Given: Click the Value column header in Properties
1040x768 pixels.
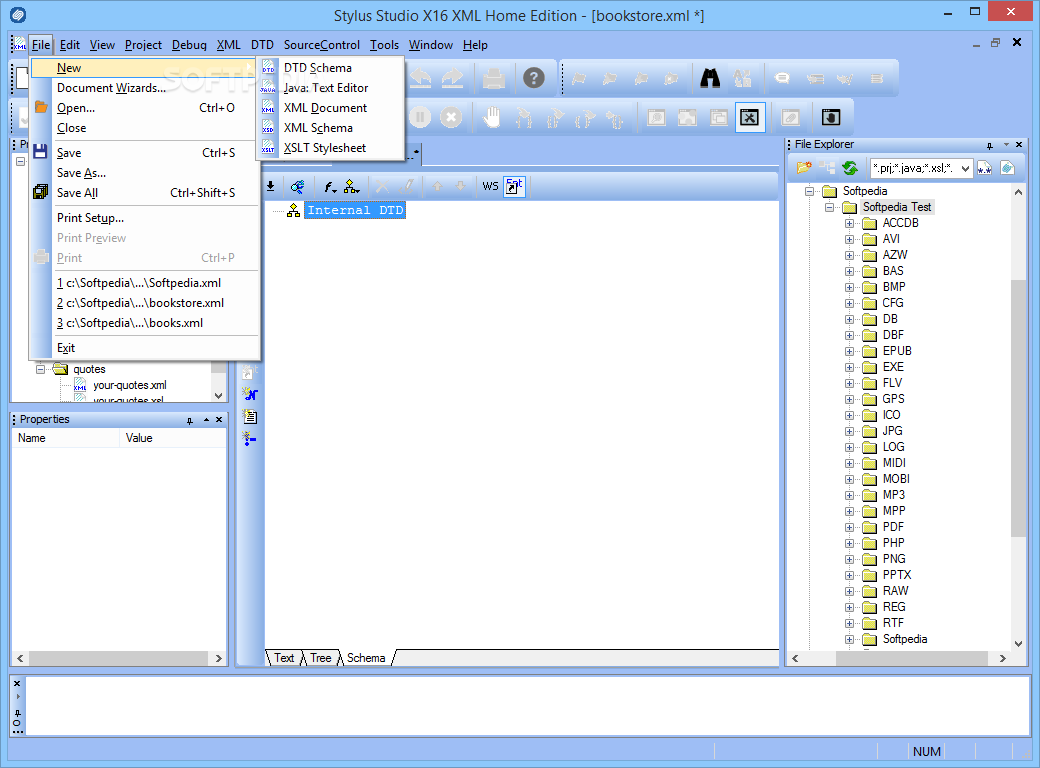Looking at the screenshot, I should point(173,438).
